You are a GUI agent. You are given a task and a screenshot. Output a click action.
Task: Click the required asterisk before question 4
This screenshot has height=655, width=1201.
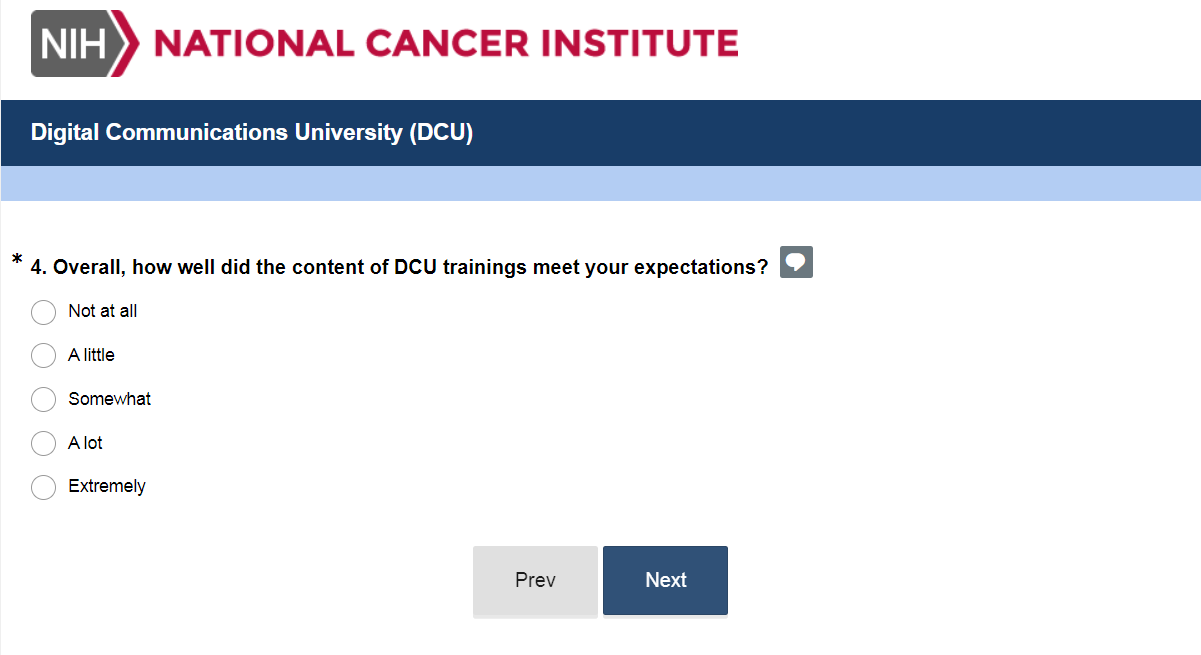click(x=17, y=262)
